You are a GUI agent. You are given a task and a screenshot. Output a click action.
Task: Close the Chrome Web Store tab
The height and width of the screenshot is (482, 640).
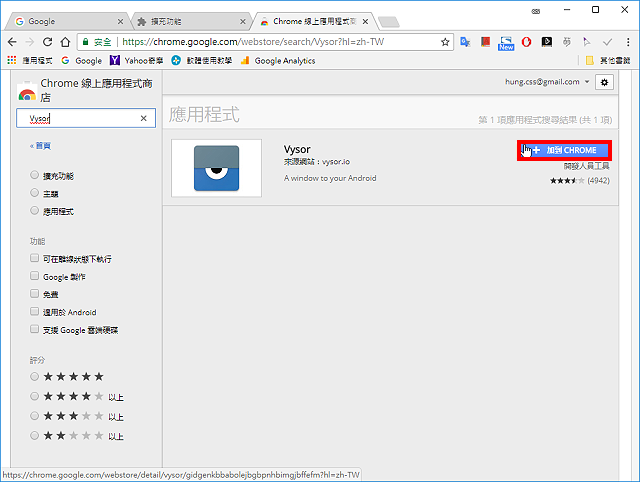365,21
